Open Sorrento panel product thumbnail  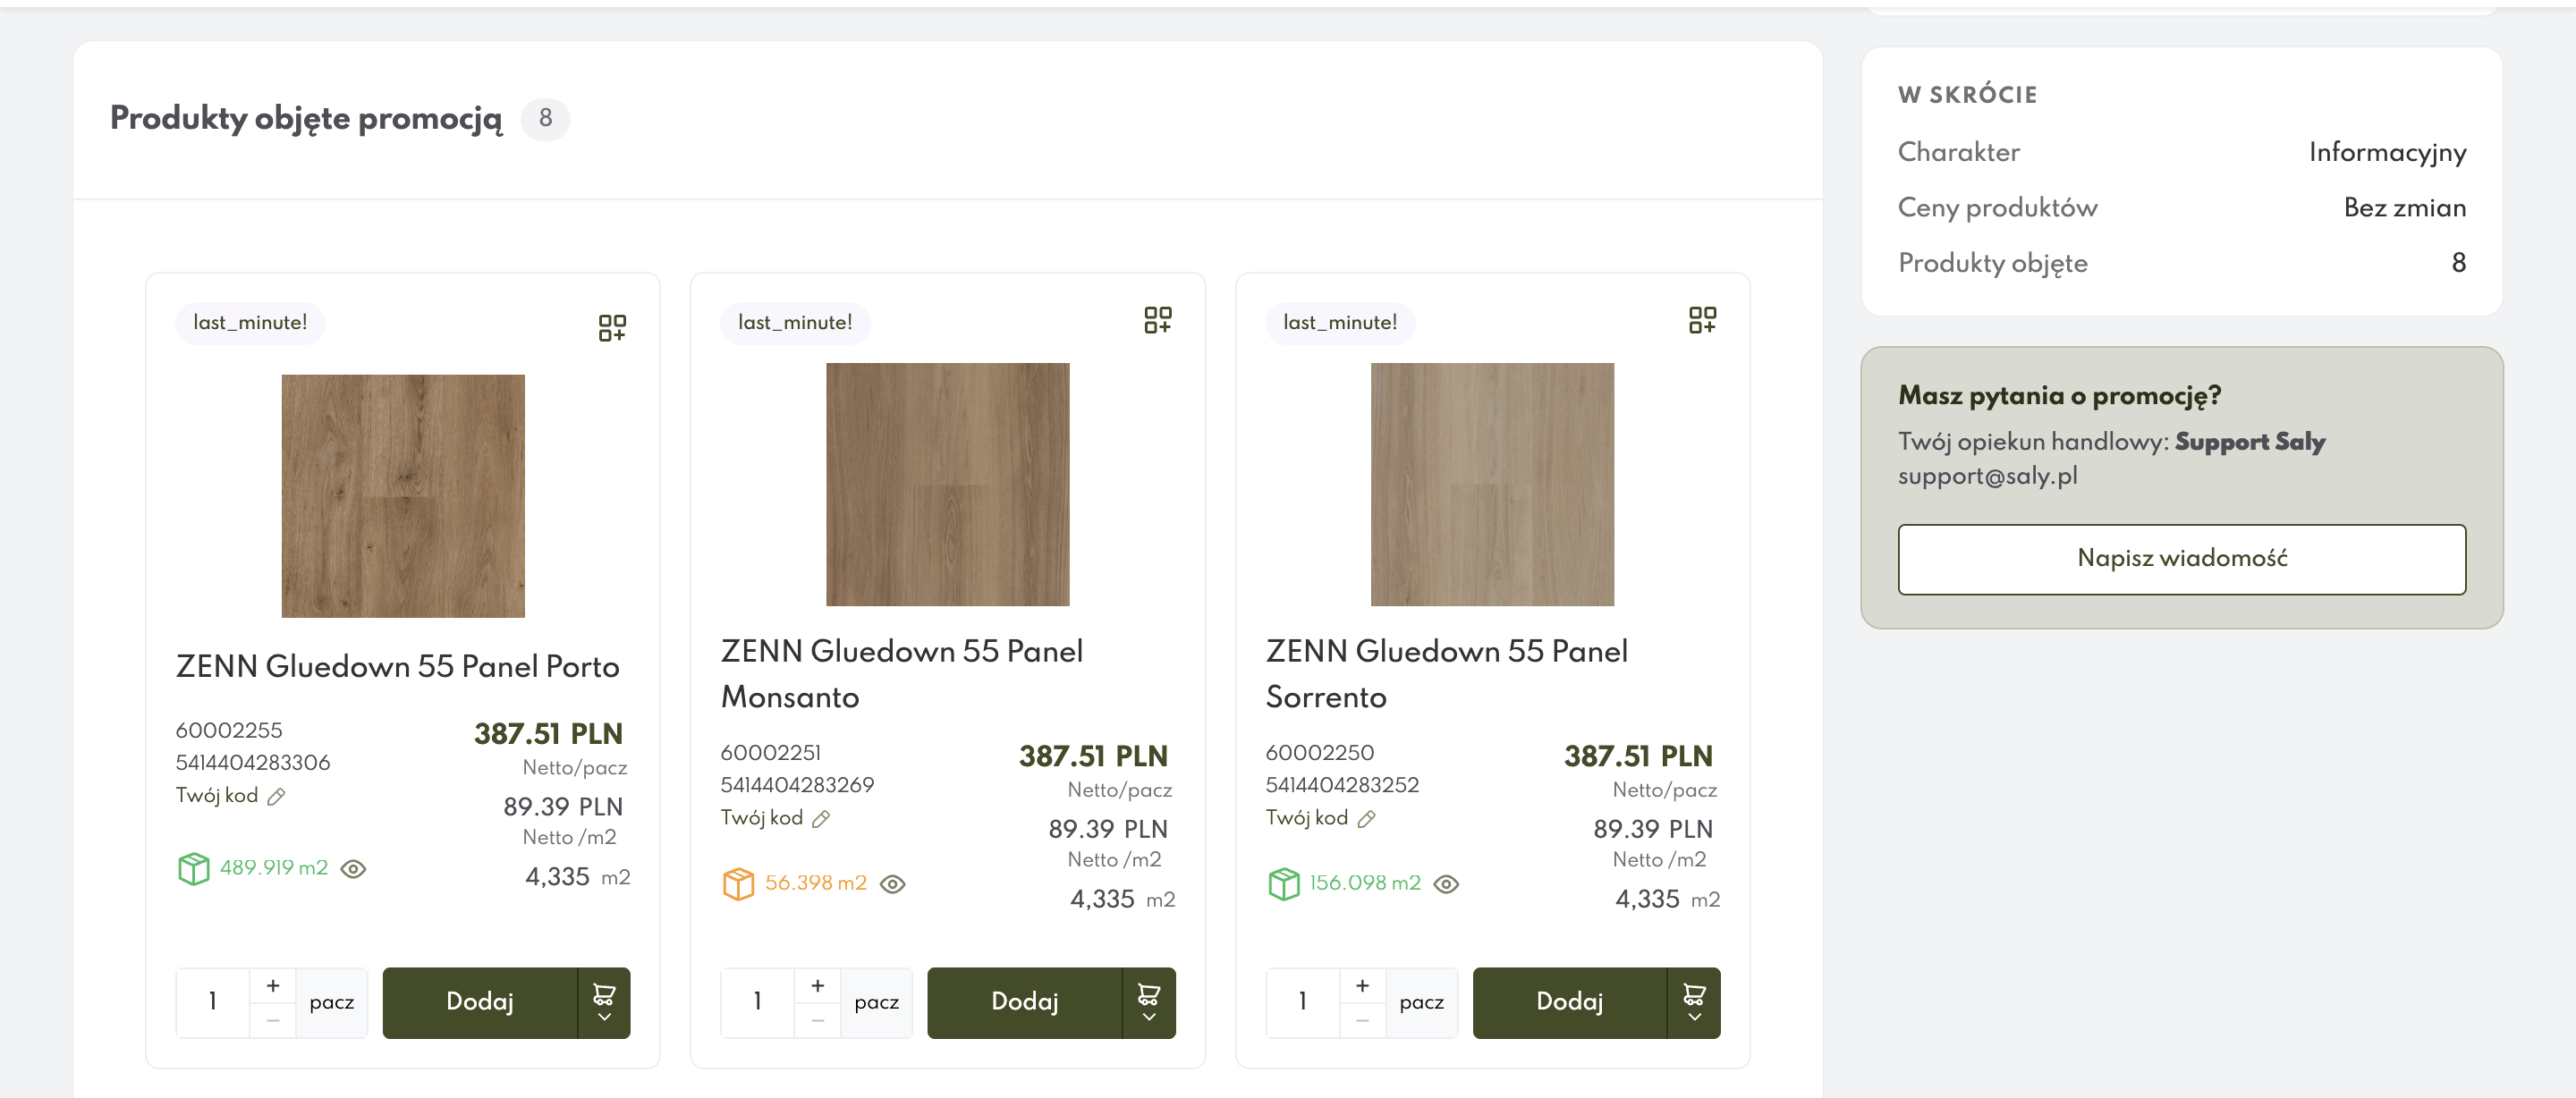pyautogui.click(x=1492, y=484)
